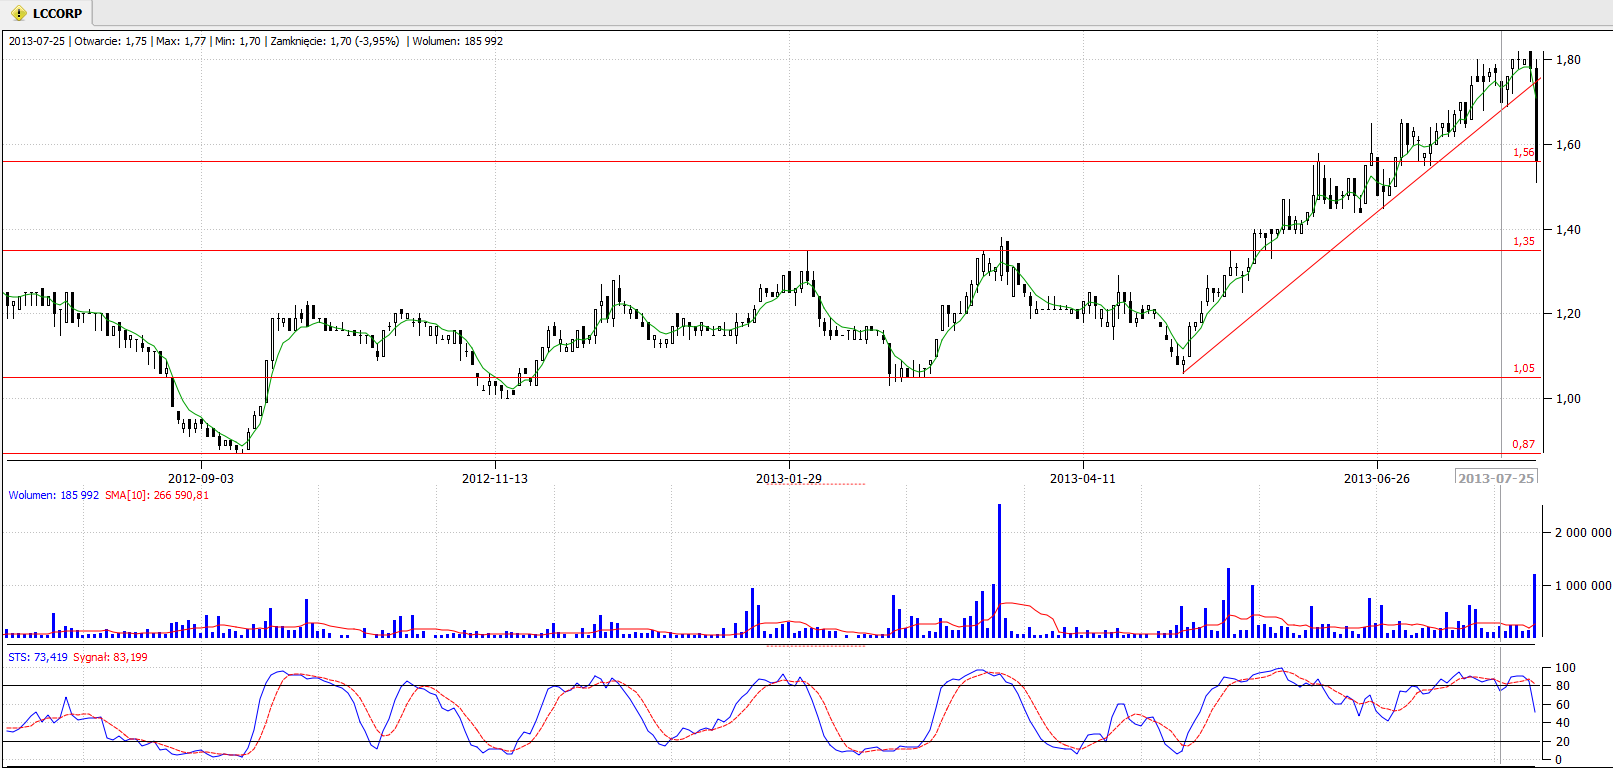
Task: Click the SMA[10]: 266 590,81 indicator label
Action: click(x=157, y=495)
